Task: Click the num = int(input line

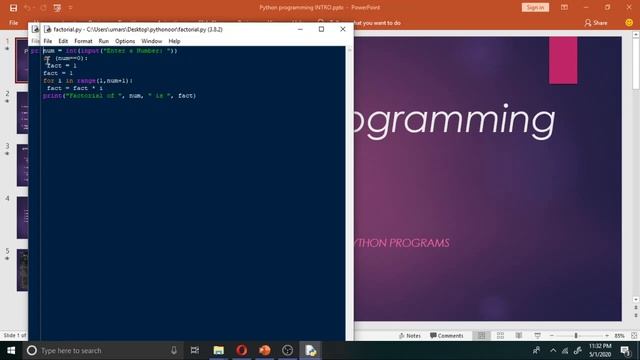Action: click(x=110, y=51)
